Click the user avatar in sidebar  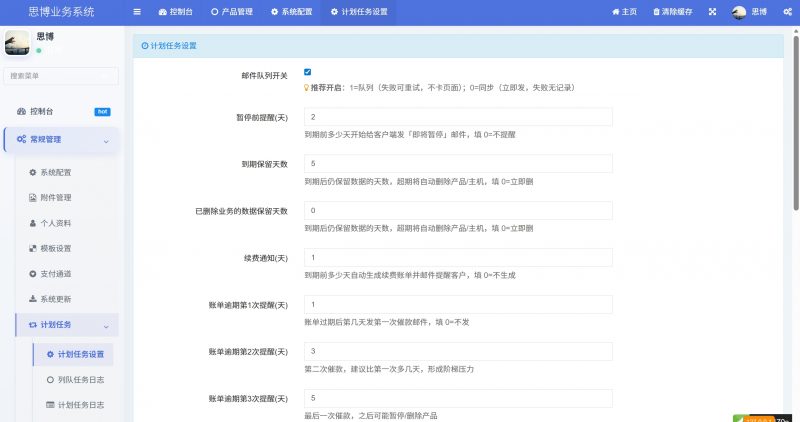pyautogui.click(x=17, y=42)
